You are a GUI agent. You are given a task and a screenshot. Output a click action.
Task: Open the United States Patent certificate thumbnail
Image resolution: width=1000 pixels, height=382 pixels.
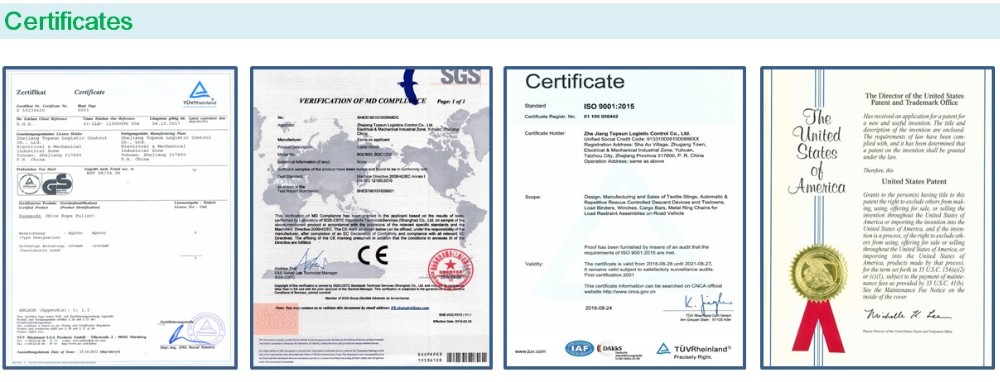tap(878, 217)
